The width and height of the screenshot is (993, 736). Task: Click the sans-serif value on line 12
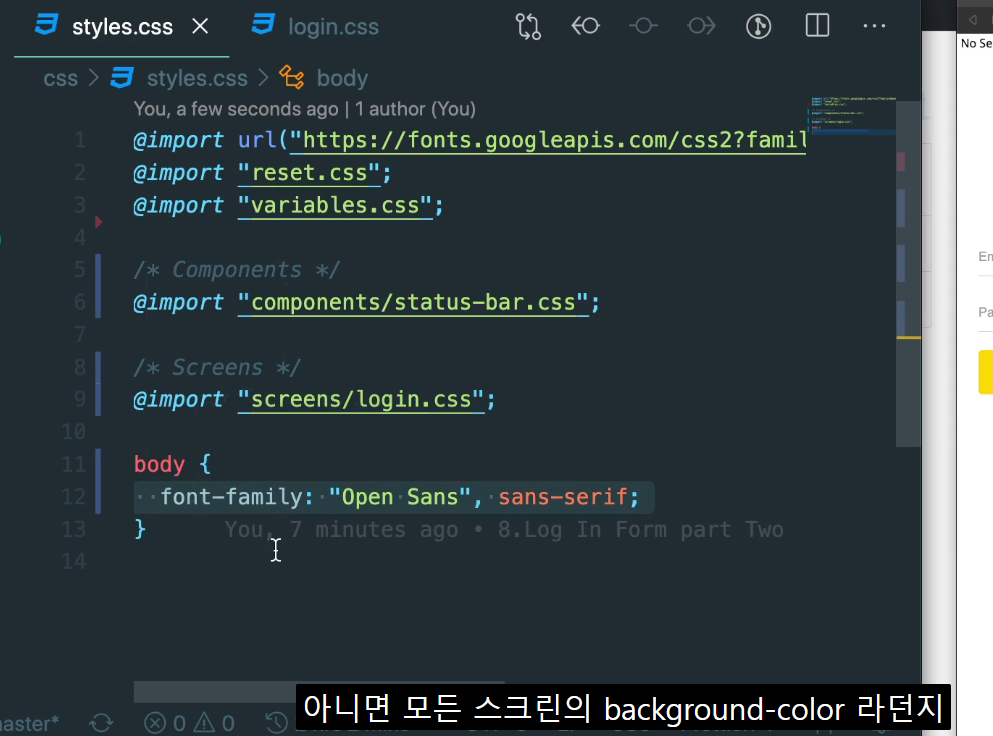point(562,497)
